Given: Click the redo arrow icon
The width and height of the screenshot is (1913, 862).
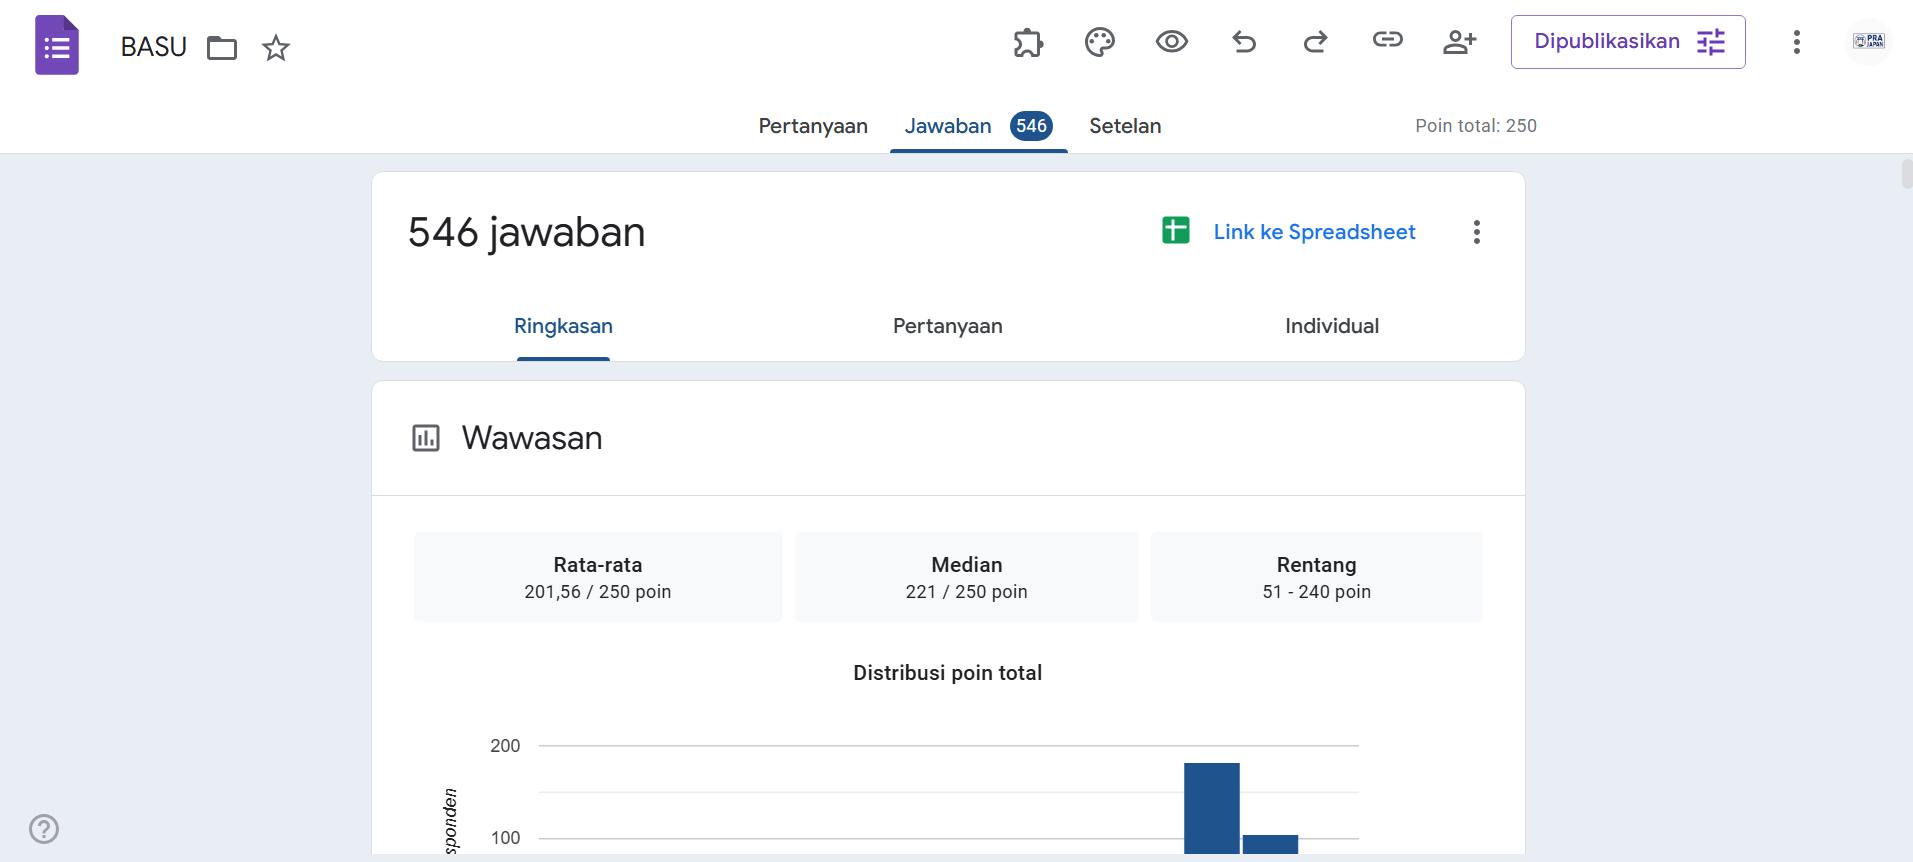Looking at the screenshot, I should pos(1315,42).
